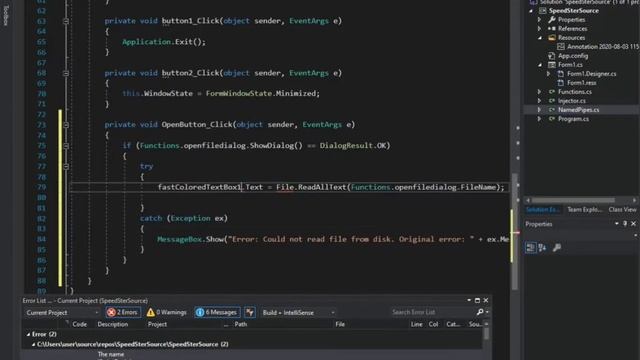Click Solution Explorer horizontal scrollbar thumb
The image size is (640, 360).
point(573,200)
